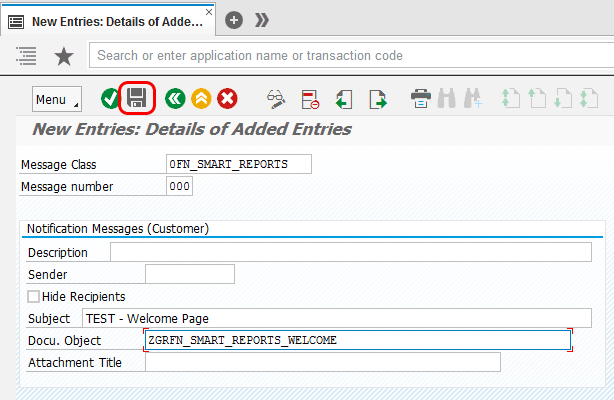Click the red Cancel X icon
Image resolution: width=614 pixels, height=400 pixels.
point(227,99)
